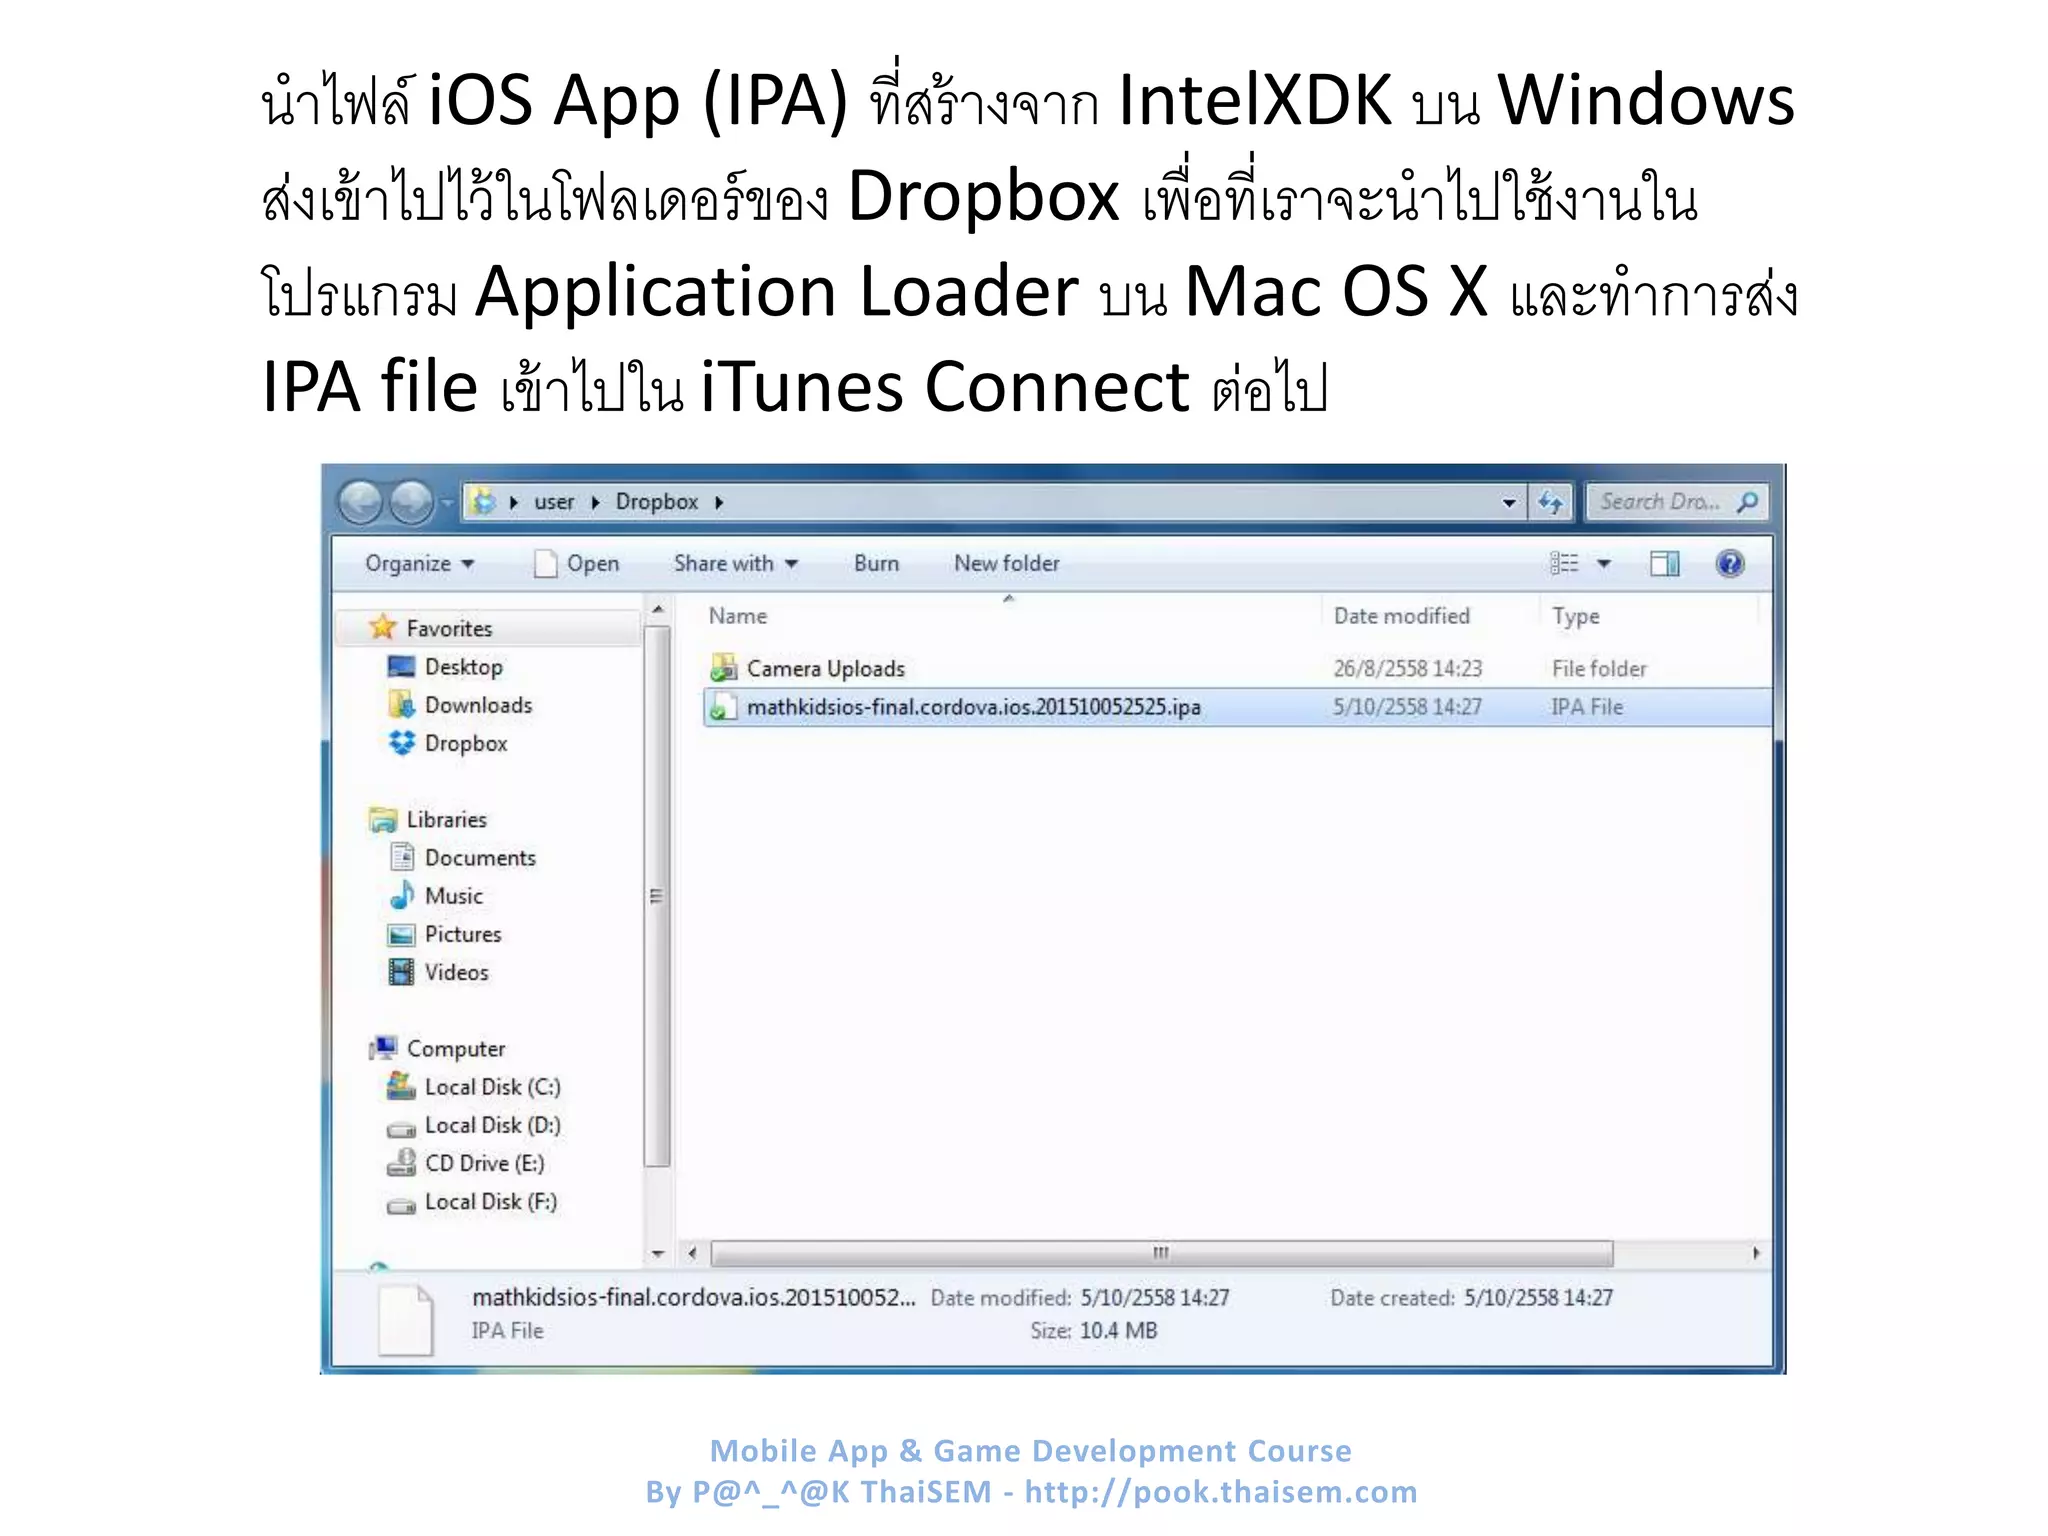Click the Favorites star icon
2048x1536 pixels.
coord(382,627)
